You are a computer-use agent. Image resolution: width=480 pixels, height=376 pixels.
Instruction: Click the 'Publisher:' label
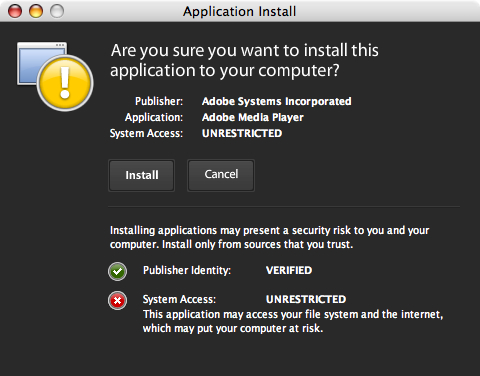point(159,101)
